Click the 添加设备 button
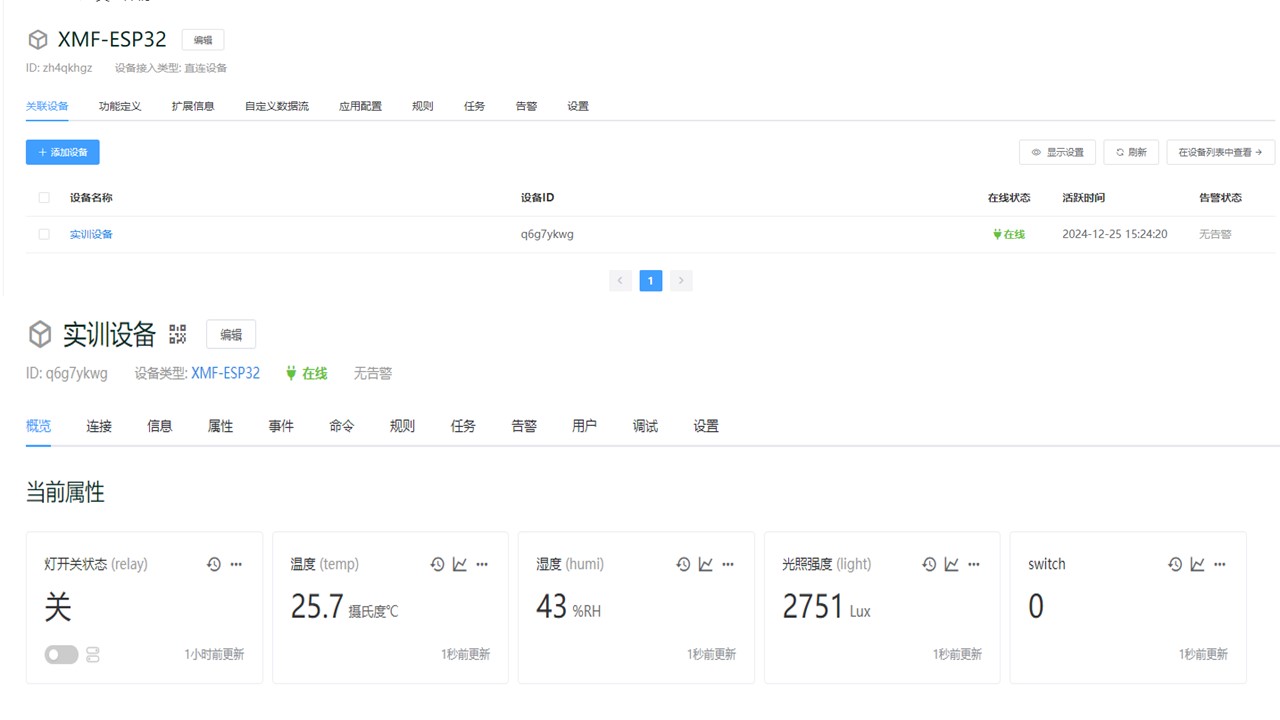Image resolution: width=1280 pixels, height=720 pixels. [x=62, y=152]
